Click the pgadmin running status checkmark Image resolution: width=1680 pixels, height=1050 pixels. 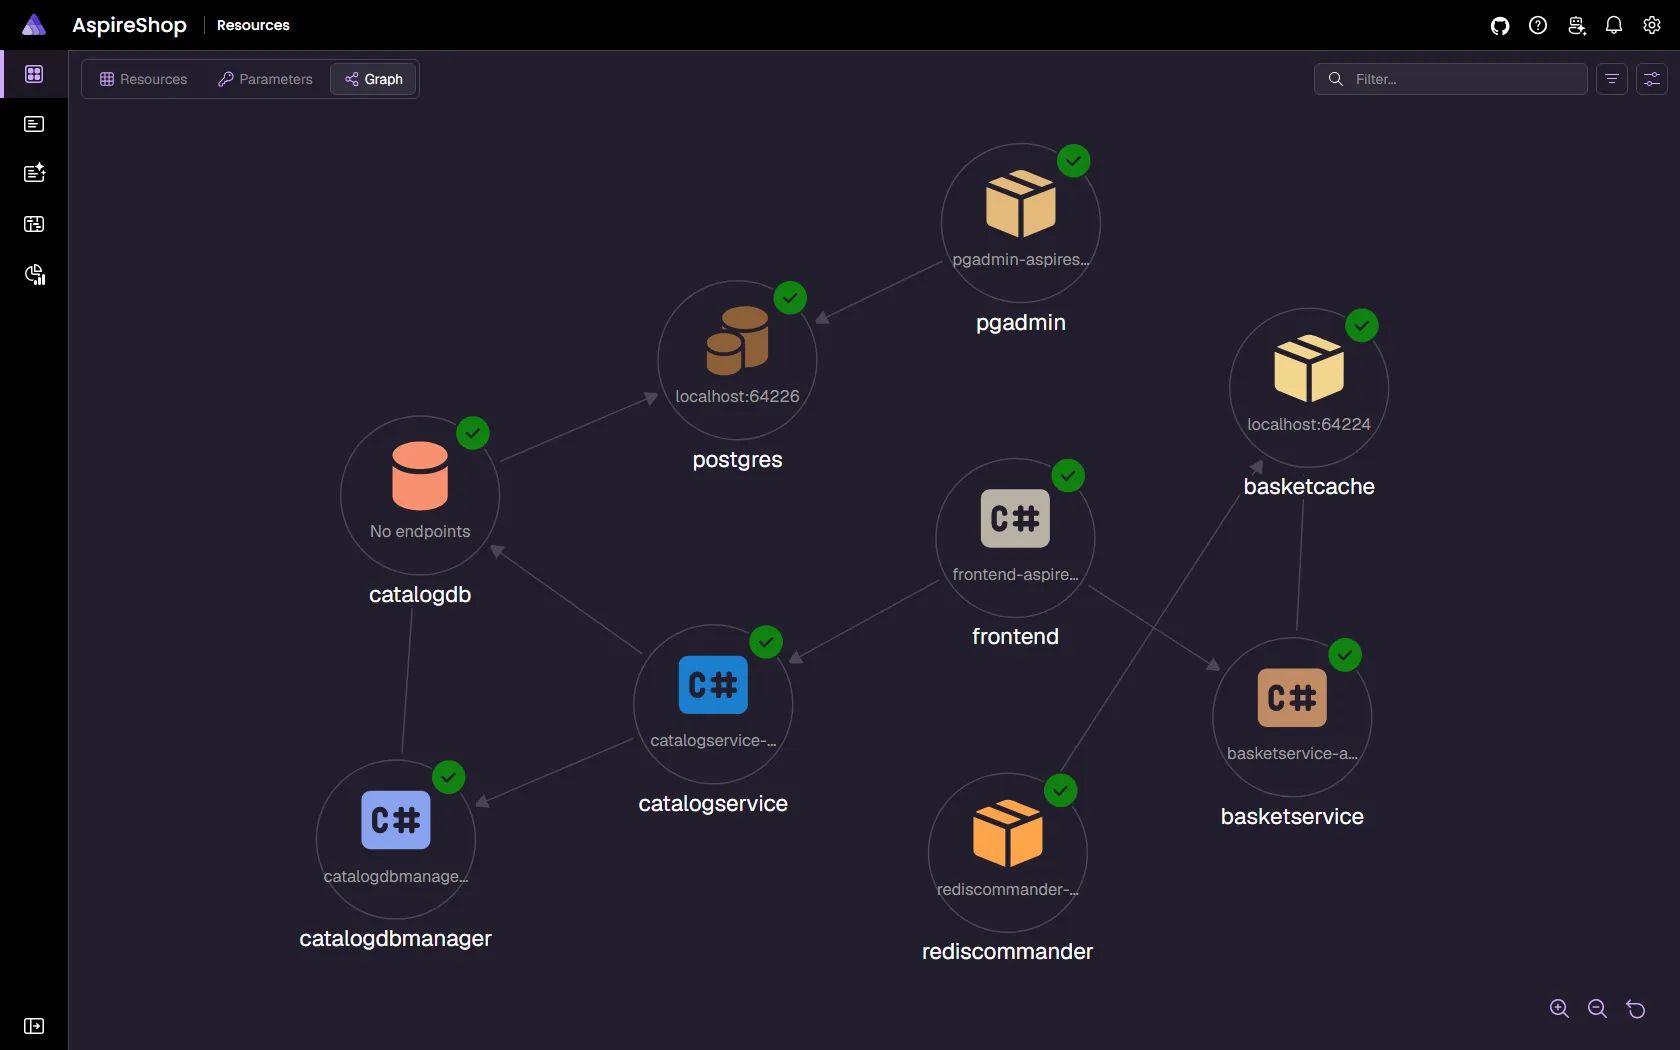click(1074, 160)
